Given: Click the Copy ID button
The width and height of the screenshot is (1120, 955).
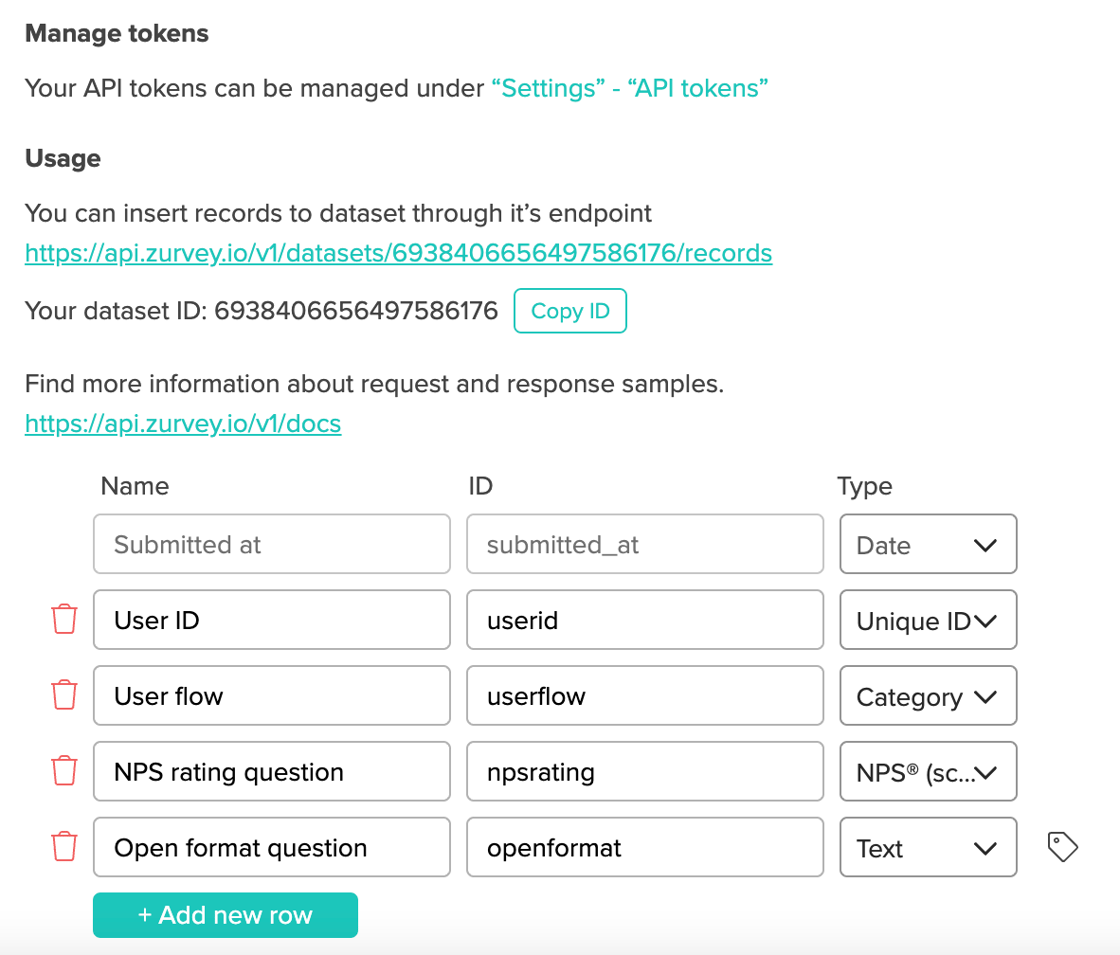Looking at the screenshot, I should (x=570, y=311).
